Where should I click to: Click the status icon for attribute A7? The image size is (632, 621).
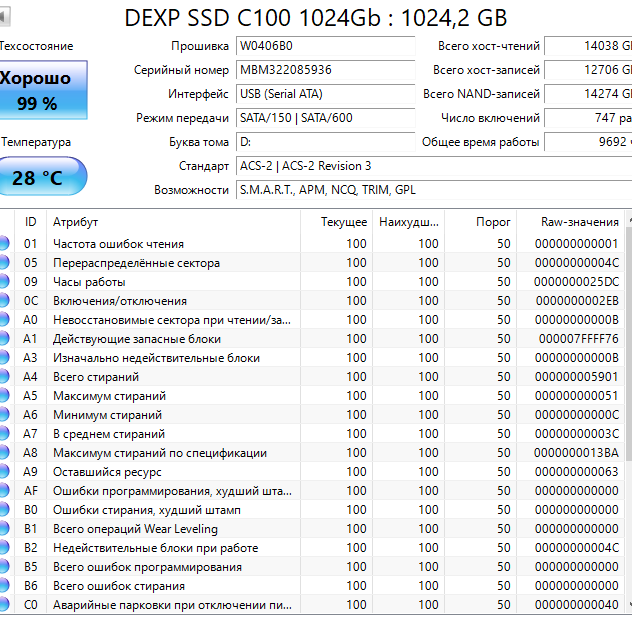pos(4,434)
